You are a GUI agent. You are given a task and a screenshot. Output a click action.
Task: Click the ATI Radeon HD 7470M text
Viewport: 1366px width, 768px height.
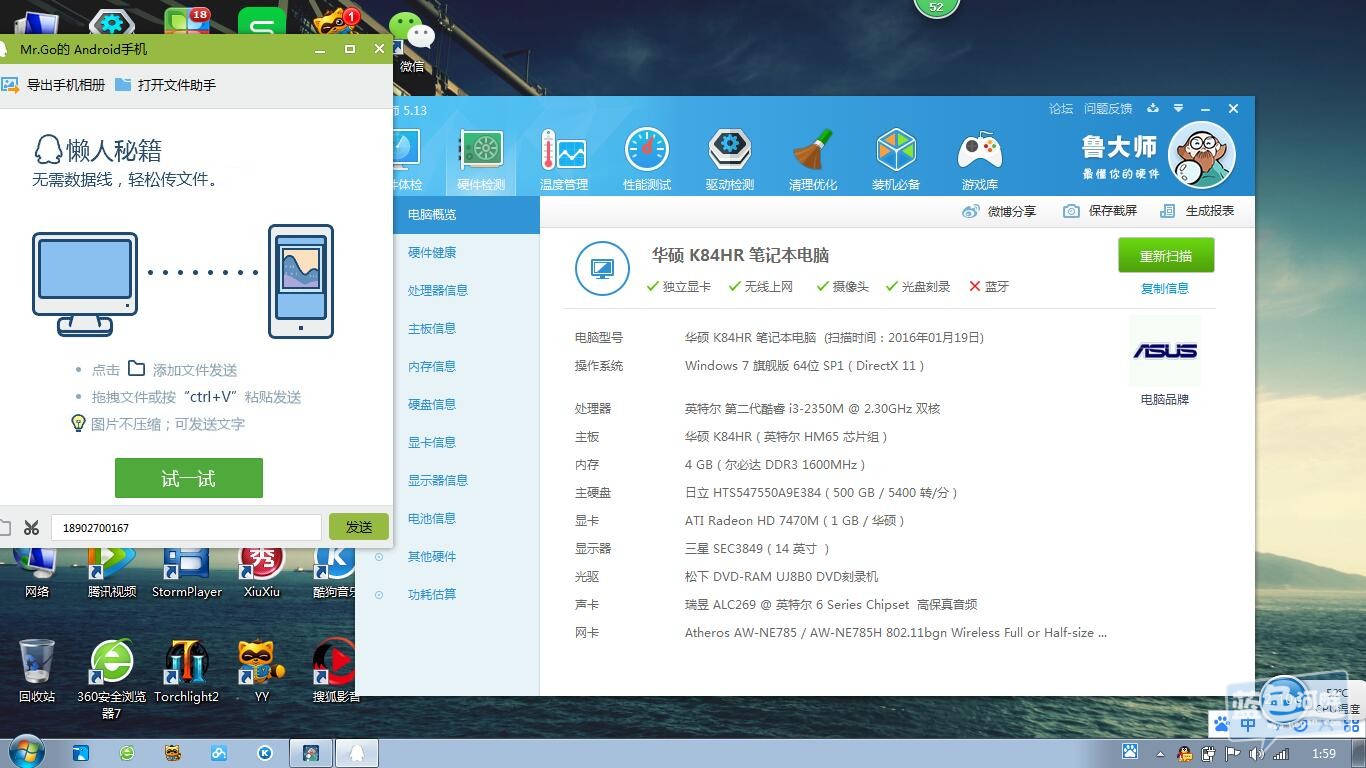pos(795,520)
